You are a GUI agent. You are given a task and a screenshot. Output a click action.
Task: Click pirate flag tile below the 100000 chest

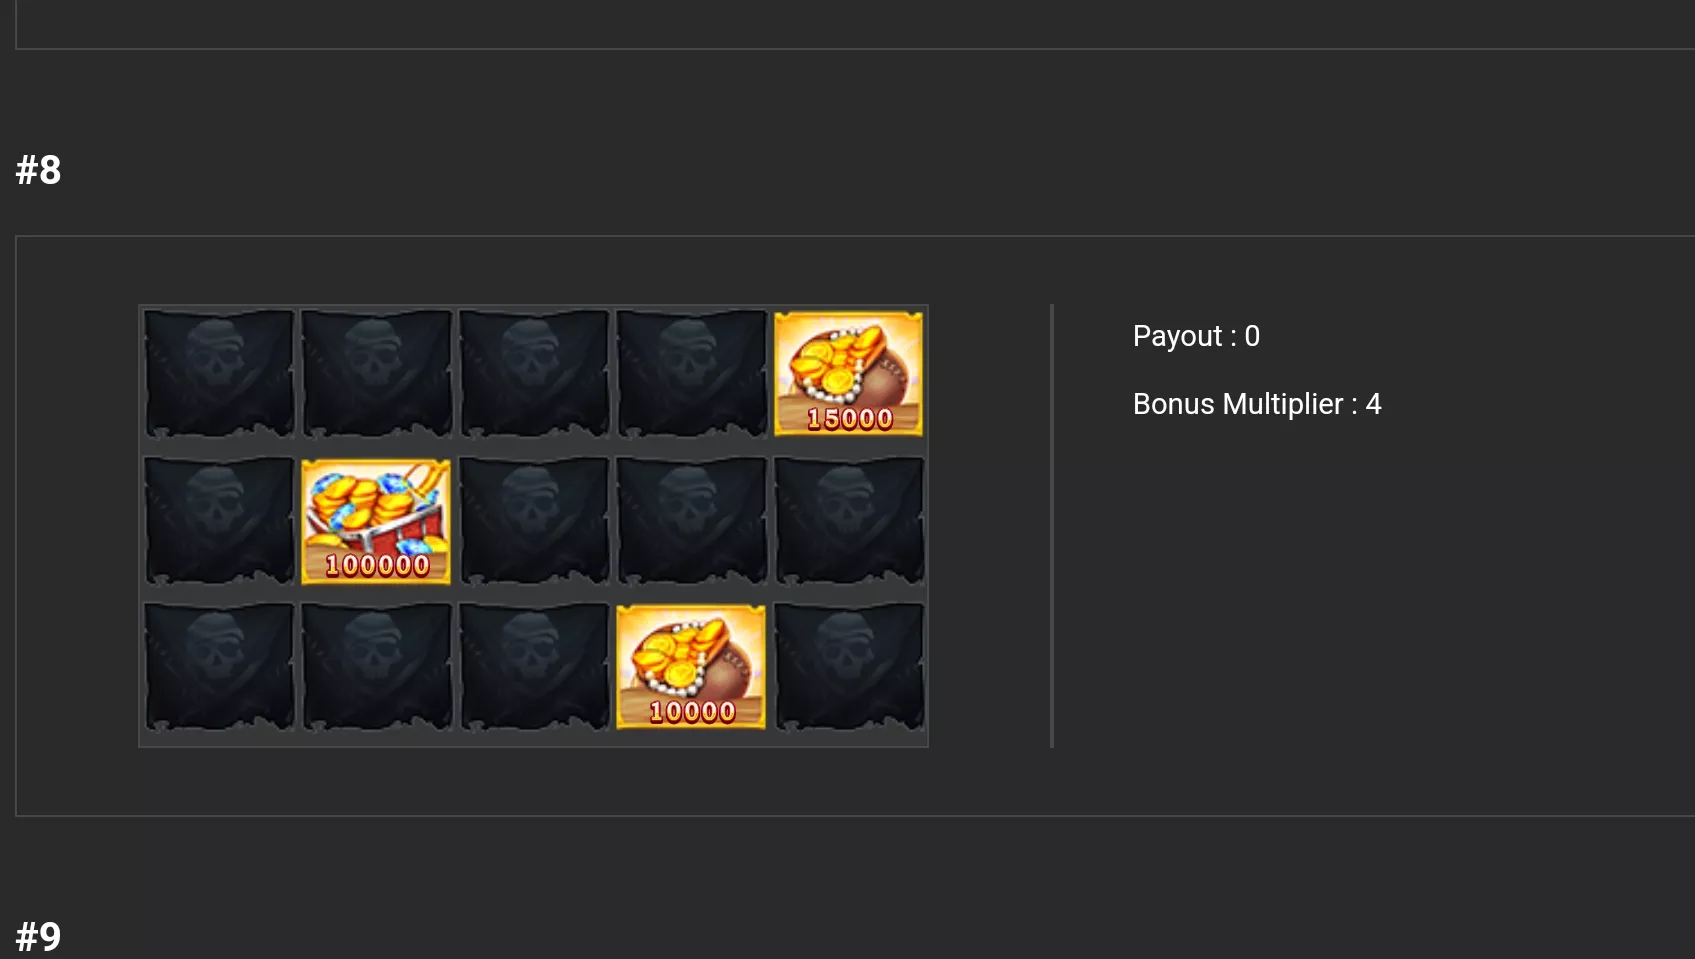tap(376, 667)
